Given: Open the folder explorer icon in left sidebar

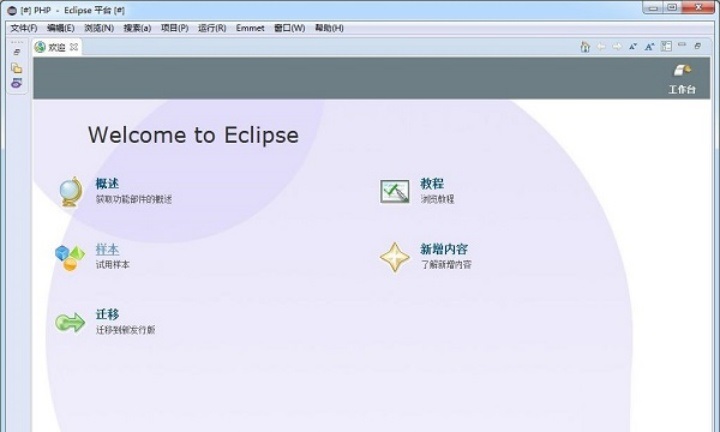Looking at the screenshot, I should point(17,68).
